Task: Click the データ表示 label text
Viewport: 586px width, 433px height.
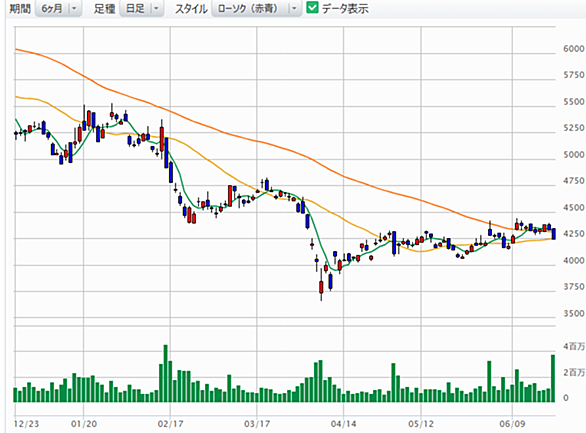Action: coord(345,8)
